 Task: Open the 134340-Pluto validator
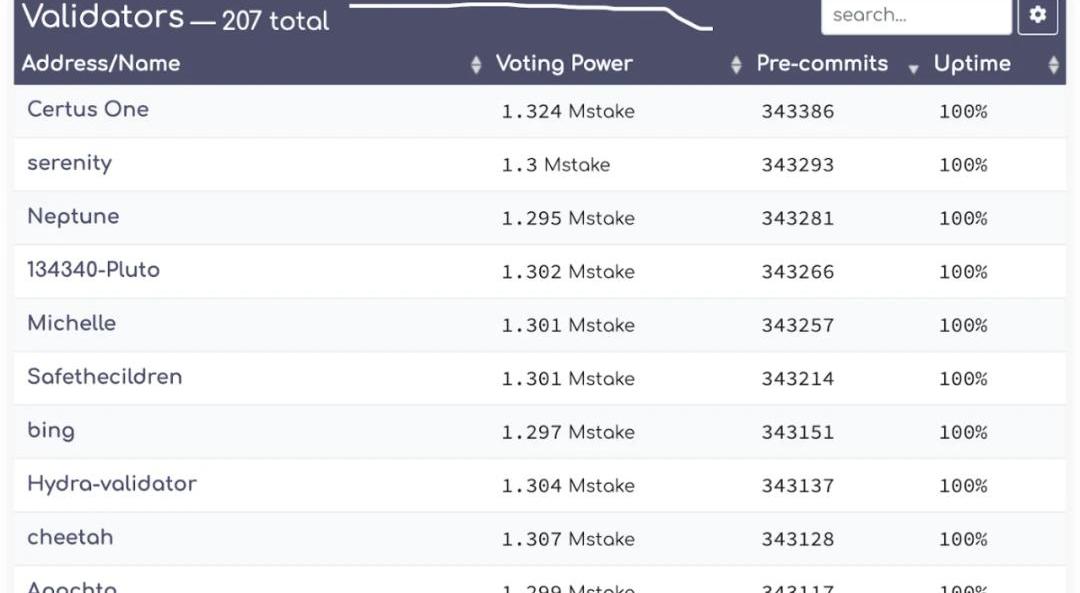pyautogui.click(x=93, y=269)
